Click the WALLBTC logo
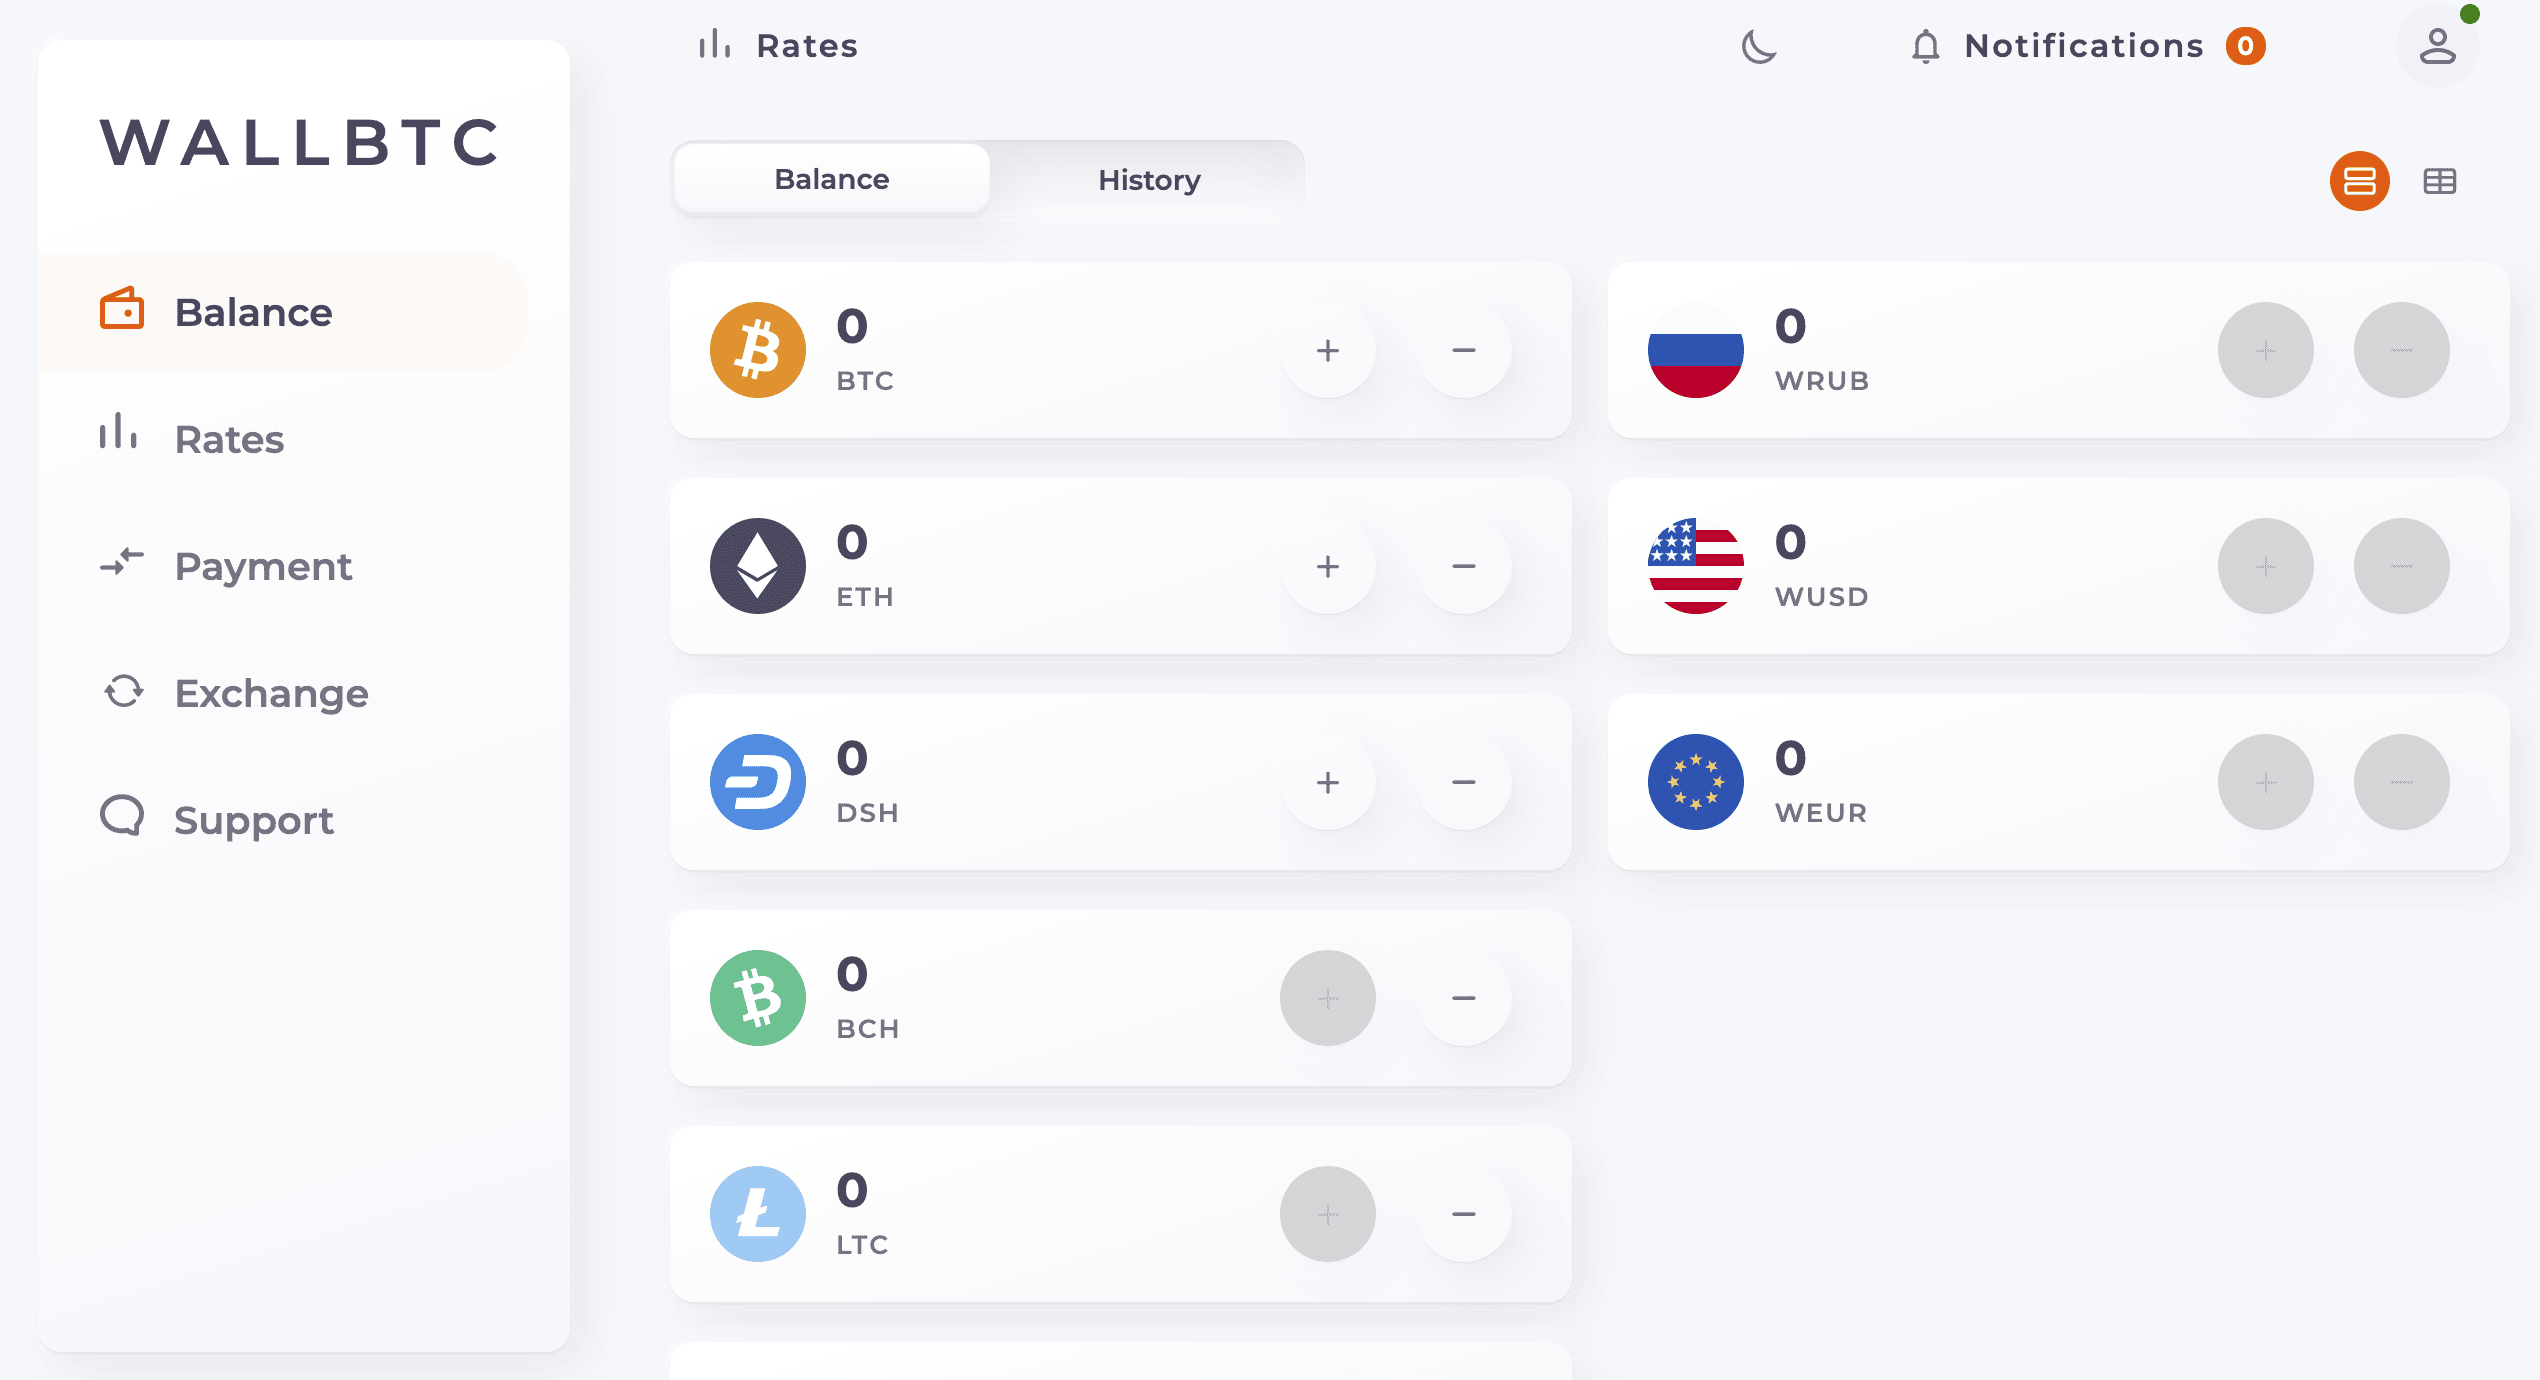Screen dimensions: 2540x1380 click(x=301, y=142)
